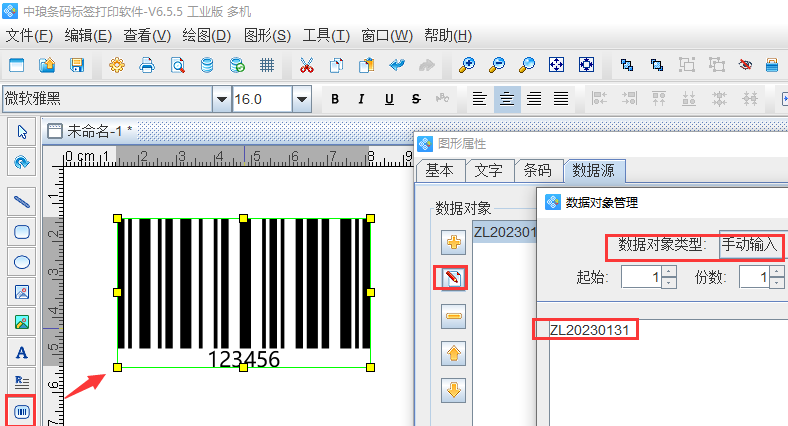Open the 帮助(H) menu
The image size is (788, 426).
(448, 36)
